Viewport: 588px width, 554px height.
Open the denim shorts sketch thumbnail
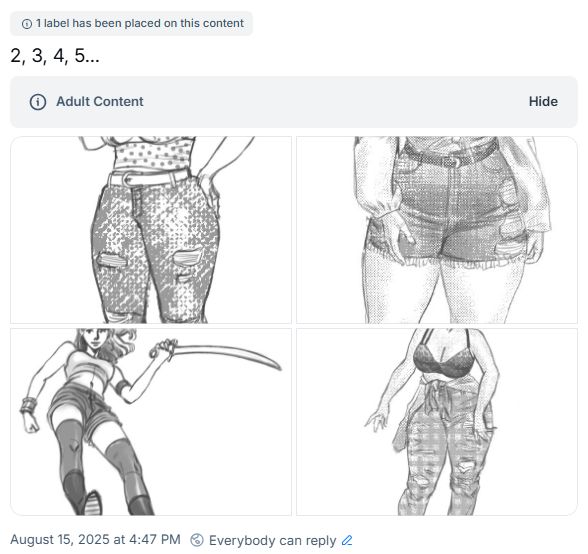(x=437, y=230)
